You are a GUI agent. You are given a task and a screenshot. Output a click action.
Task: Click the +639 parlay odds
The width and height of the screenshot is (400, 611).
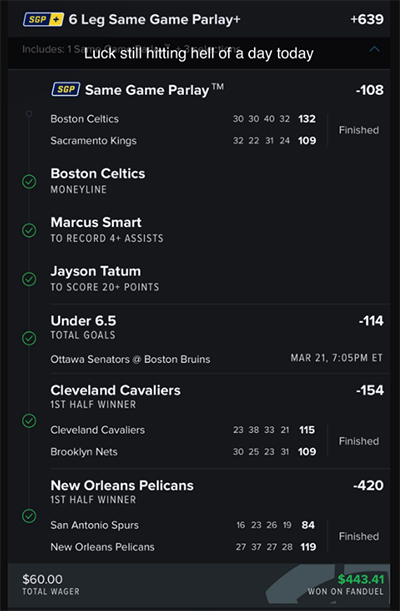tap(367, 19)
